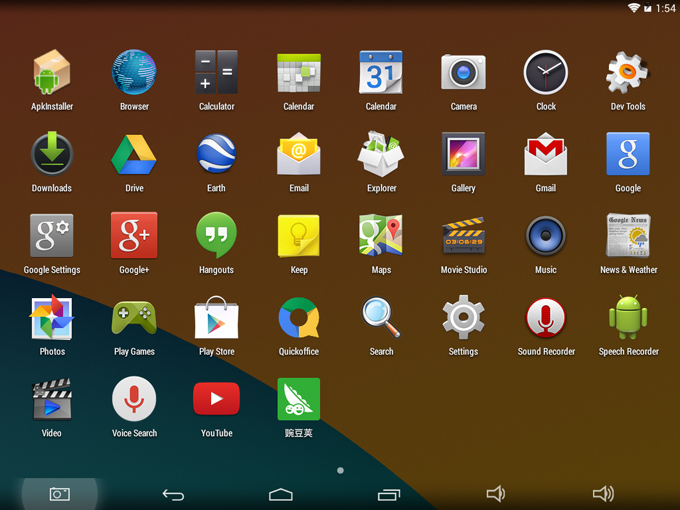Screen dimensions: 680x510
Task: Open News & Weather
Action: pos(628,235)
